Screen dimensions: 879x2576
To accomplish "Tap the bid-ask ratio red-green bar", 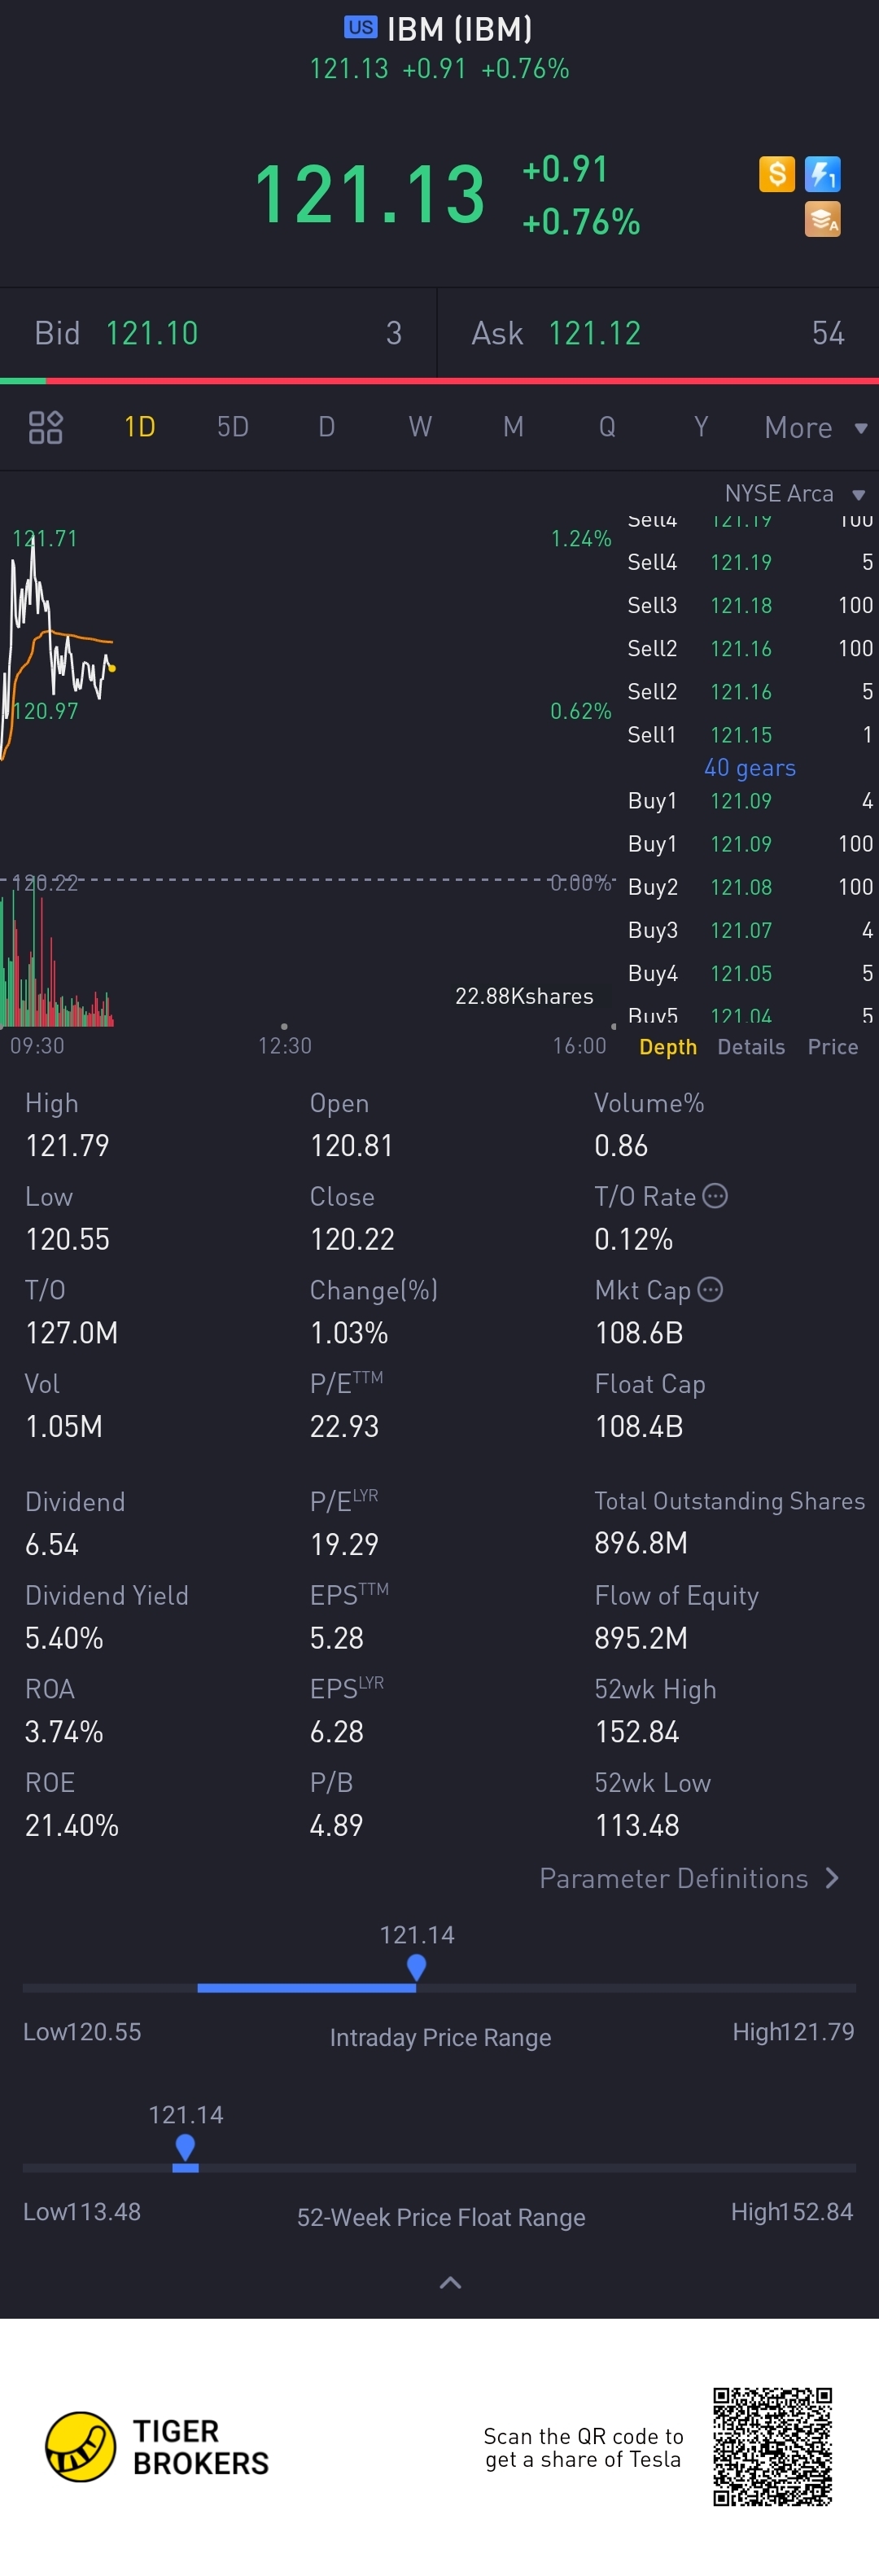I will pyautogui.click(x=439, y=381).
